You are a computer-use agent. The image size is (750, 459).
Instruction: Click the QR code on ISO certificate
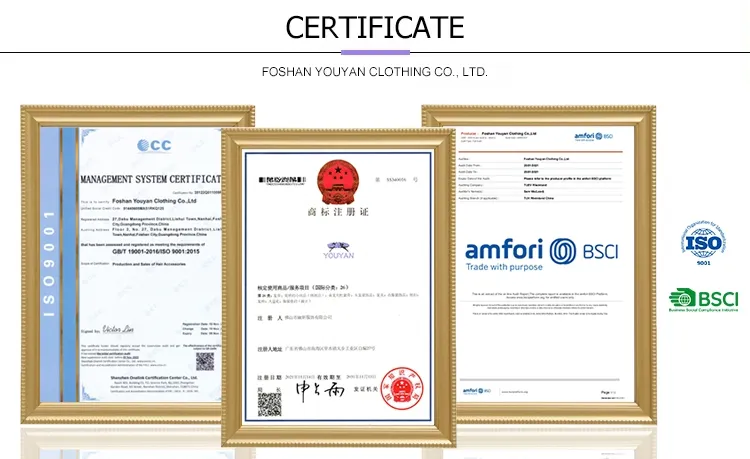[x=205, y=361]
